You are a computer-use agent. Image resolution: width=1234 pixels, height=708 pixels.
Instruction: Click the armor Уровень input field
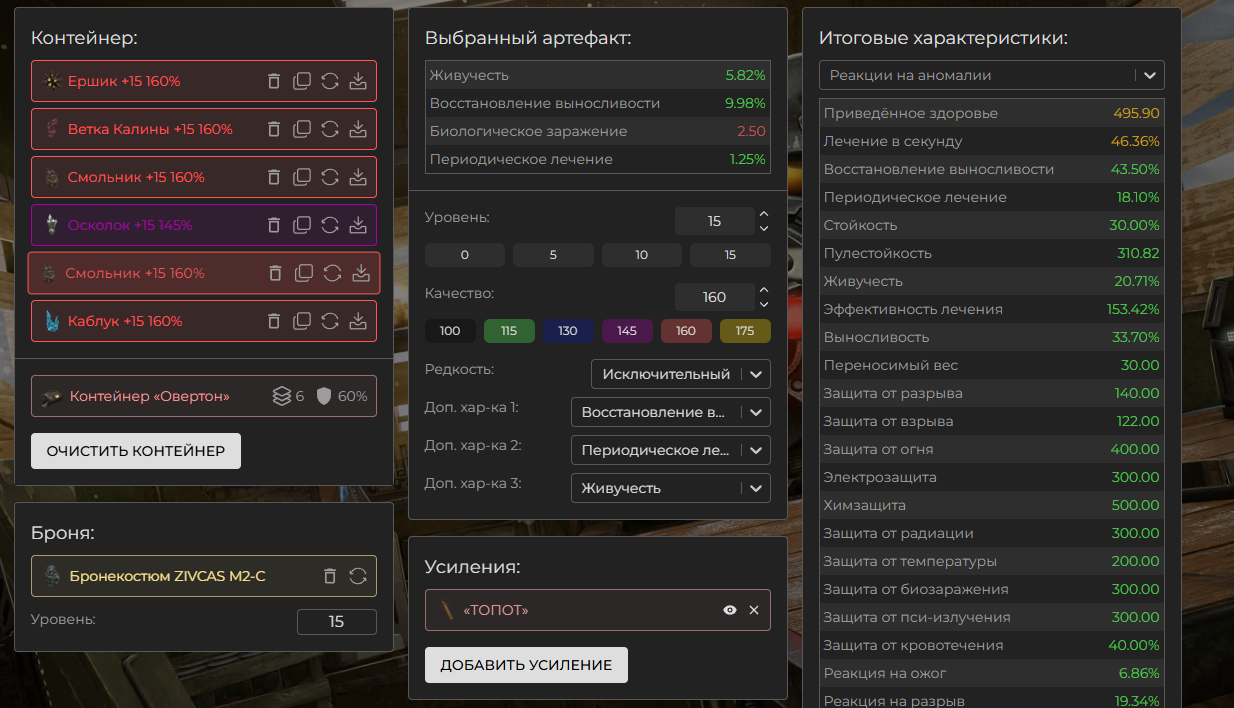pyautogui.click(x=336, y=622)
